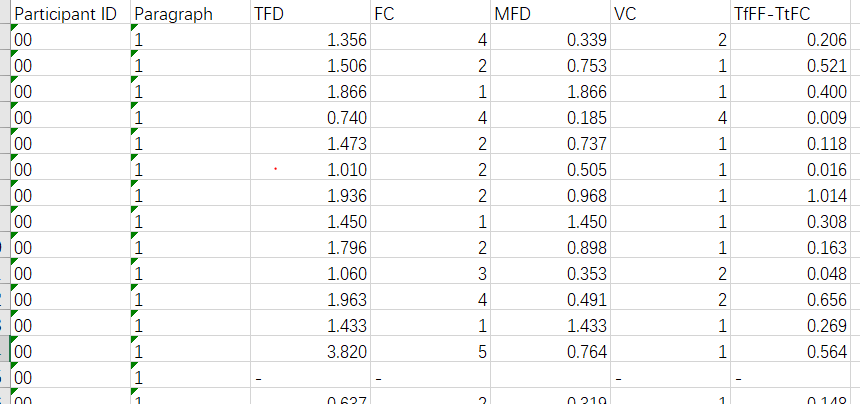Click the cell with TFD value 1.356
Screen dimensions: 860x404
(x=310, y=37)
